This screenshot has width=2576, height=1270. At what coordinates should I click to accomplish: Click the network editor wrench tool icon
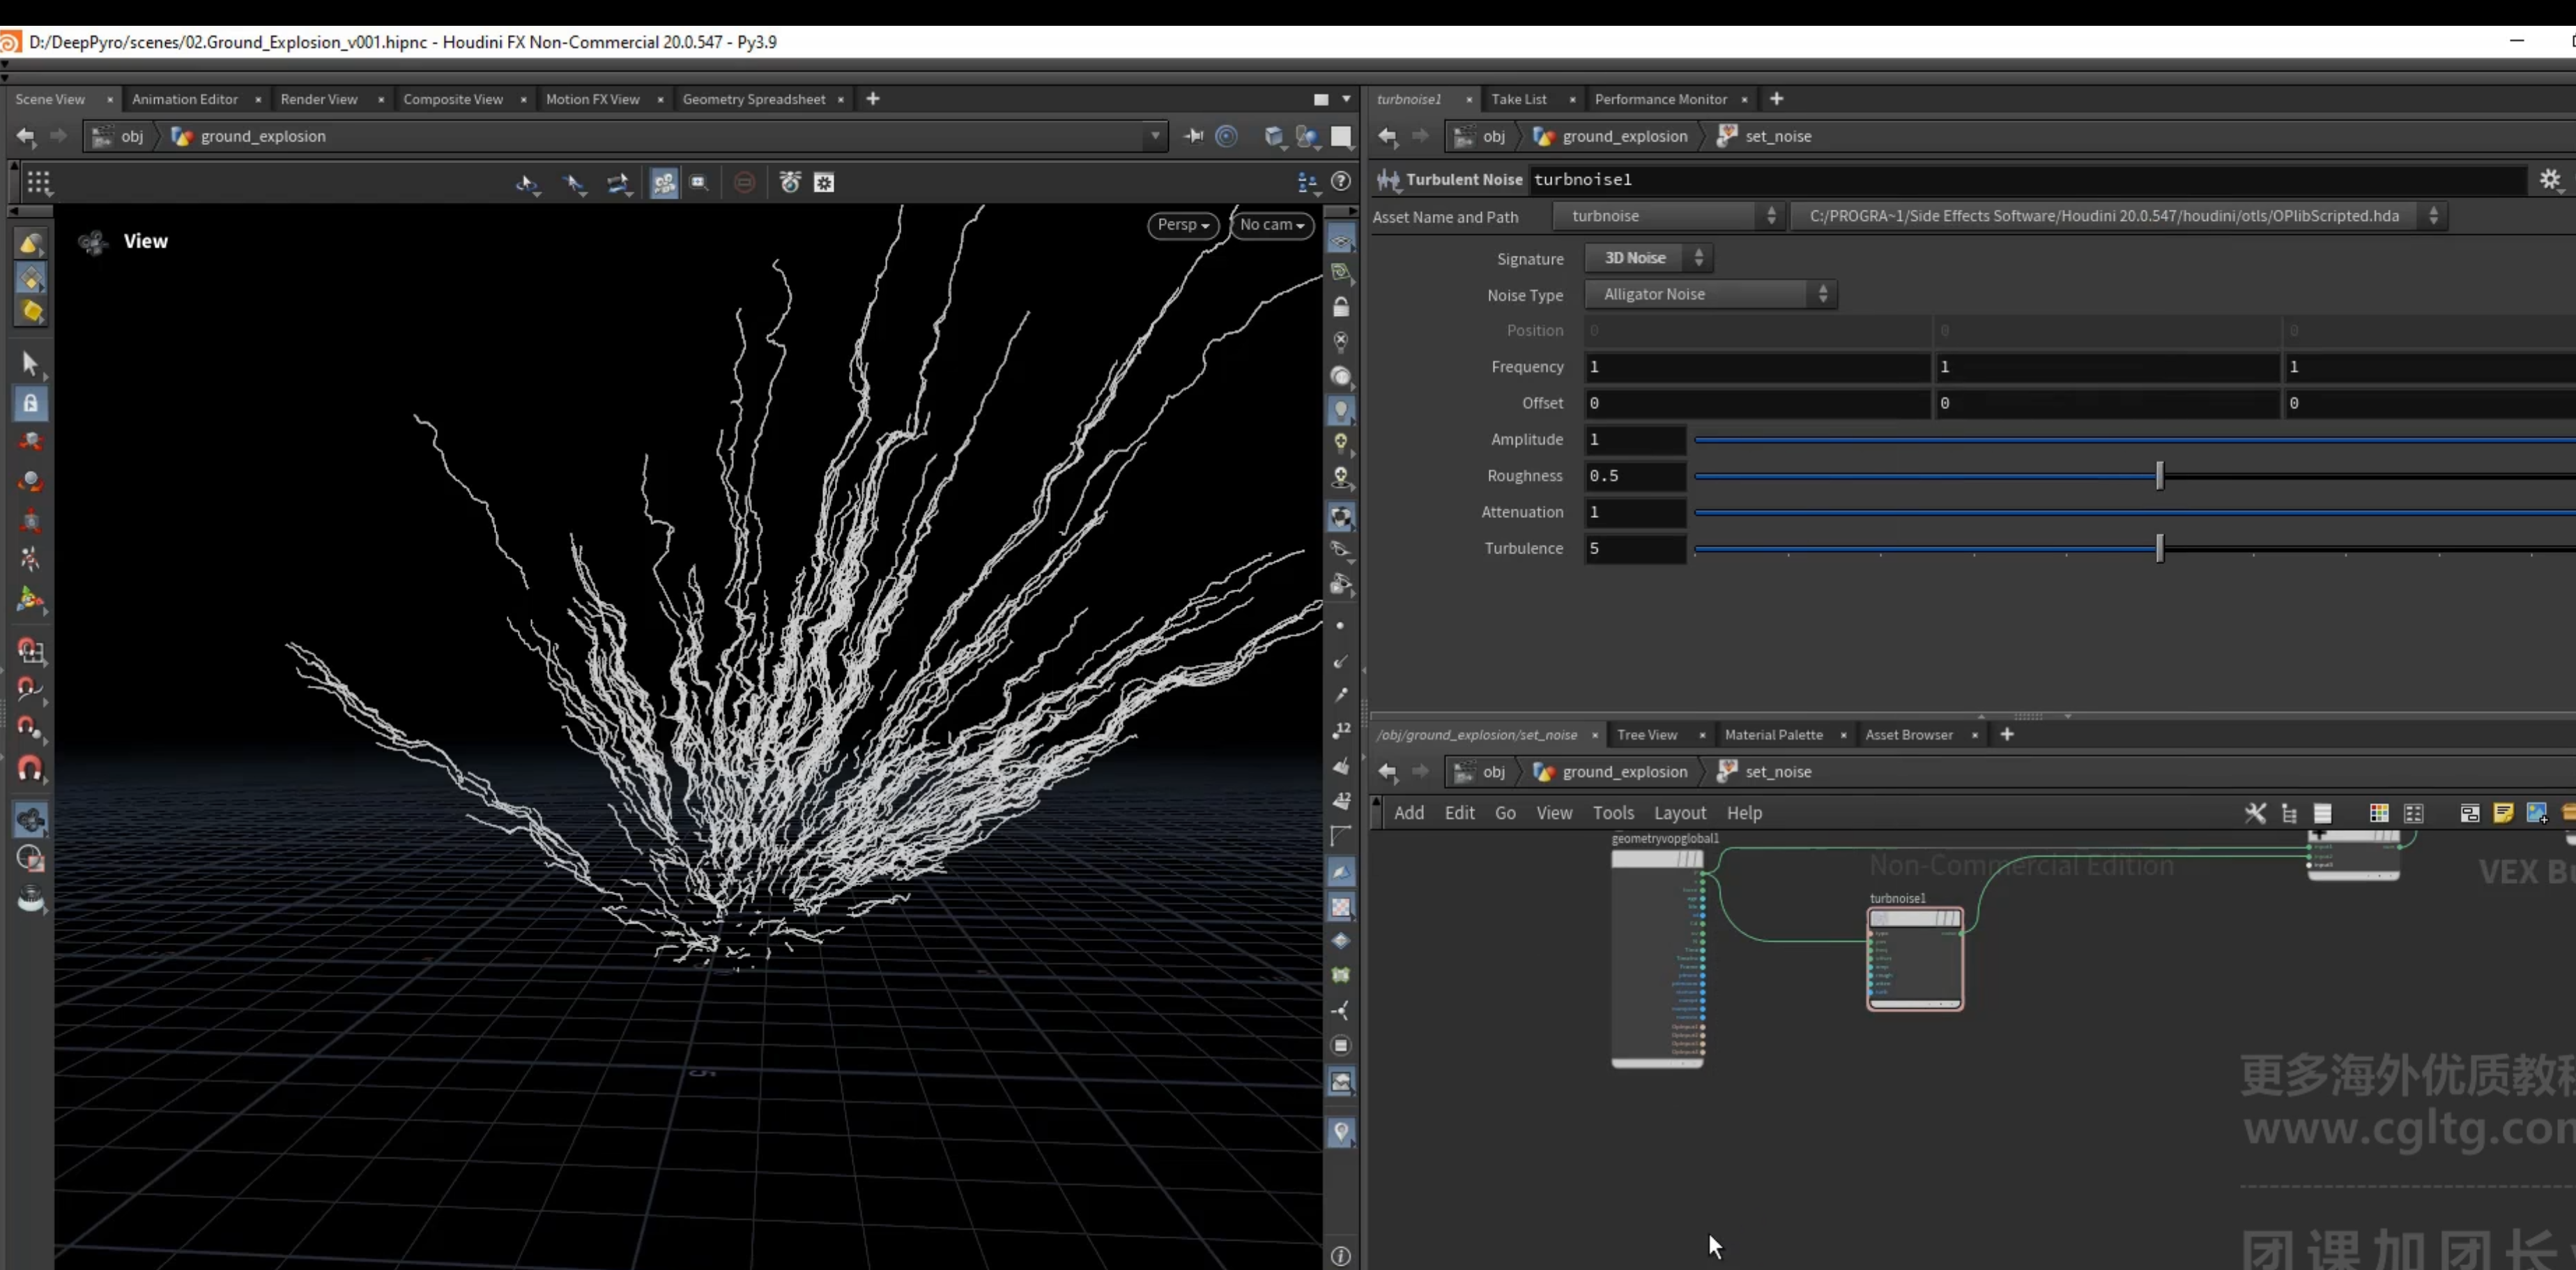point(2255,813)
